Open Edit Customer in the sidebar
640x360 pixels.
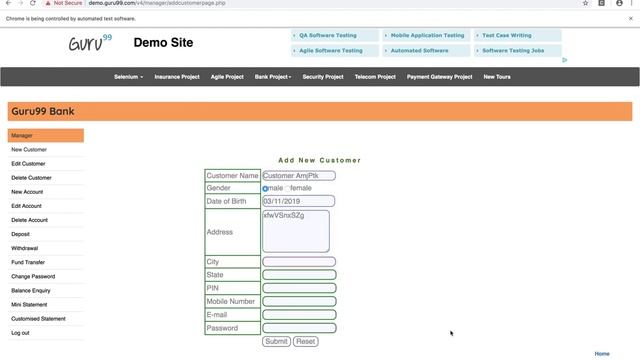28,164
